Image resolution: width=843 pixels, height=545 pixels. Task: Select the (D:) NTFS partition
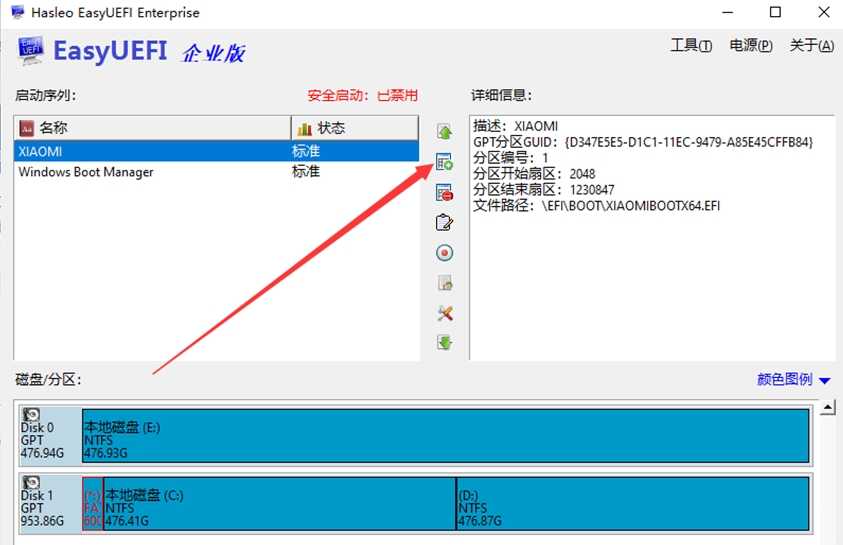tap(633, 504)
